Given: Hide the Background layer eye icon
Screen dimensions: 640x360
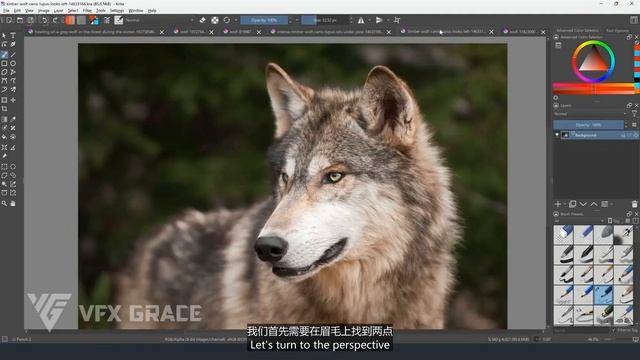Looking at the screenshot, I should [557, 135].
